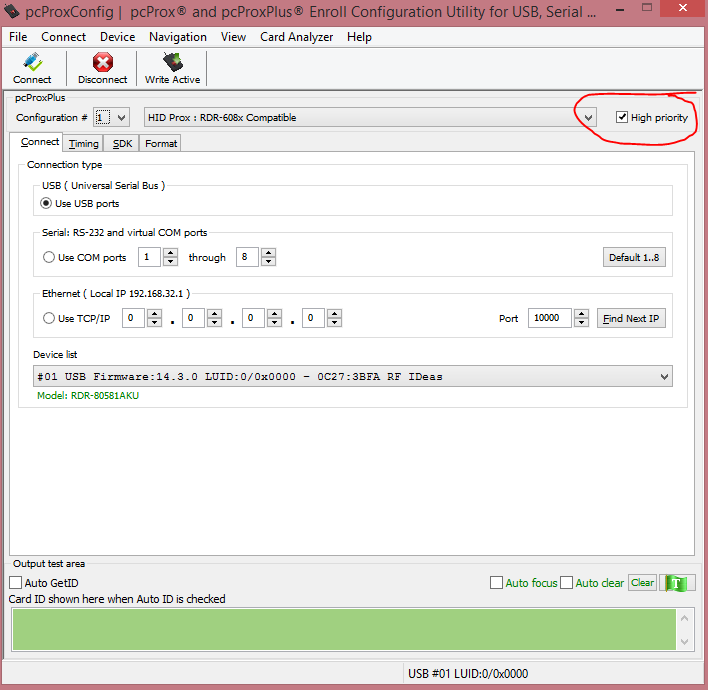
Task: Open the File menu
Action: 18,37
